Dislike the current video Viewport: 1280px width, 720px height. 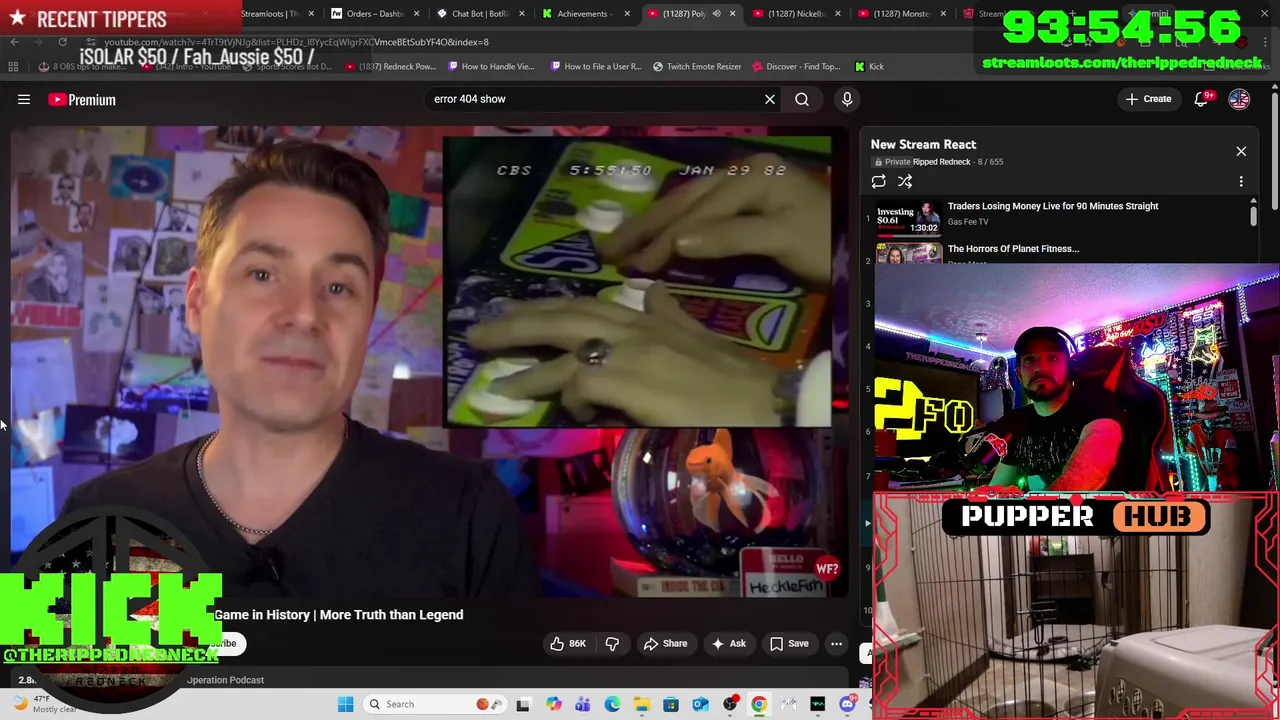coord(612,644)
